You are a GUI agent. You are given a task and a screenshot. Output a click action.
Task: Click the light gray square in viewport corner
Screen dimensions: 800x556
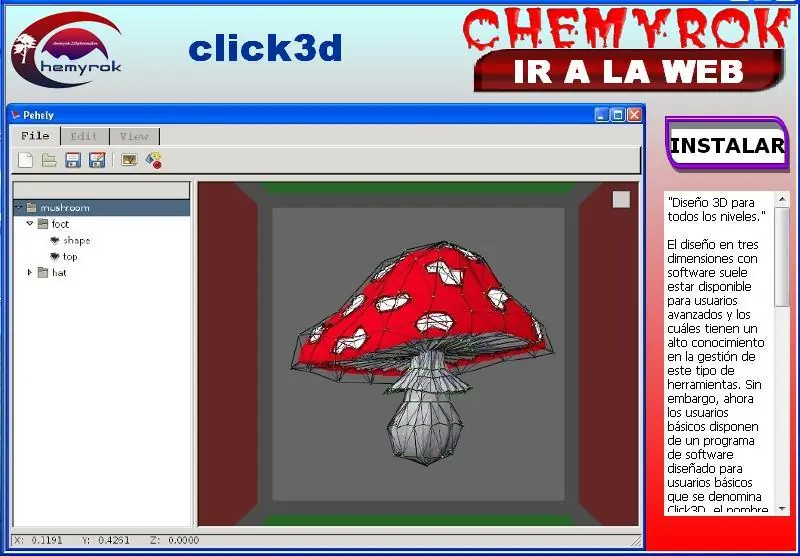(621, 199)
